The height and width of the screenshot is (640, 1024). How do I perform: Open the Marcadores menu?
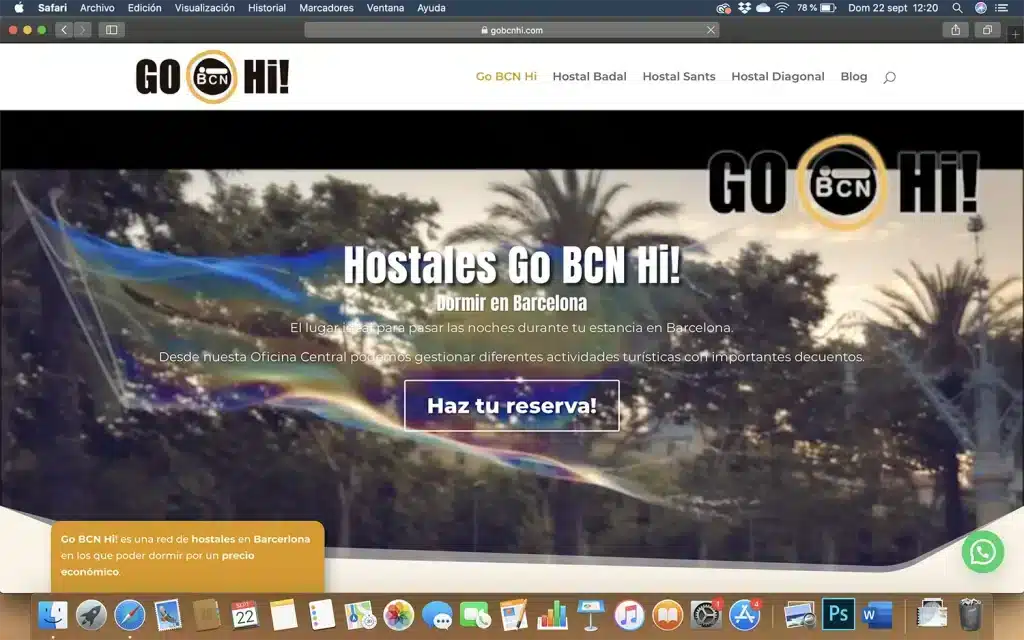pyautogui.click(x=325, y=8)
